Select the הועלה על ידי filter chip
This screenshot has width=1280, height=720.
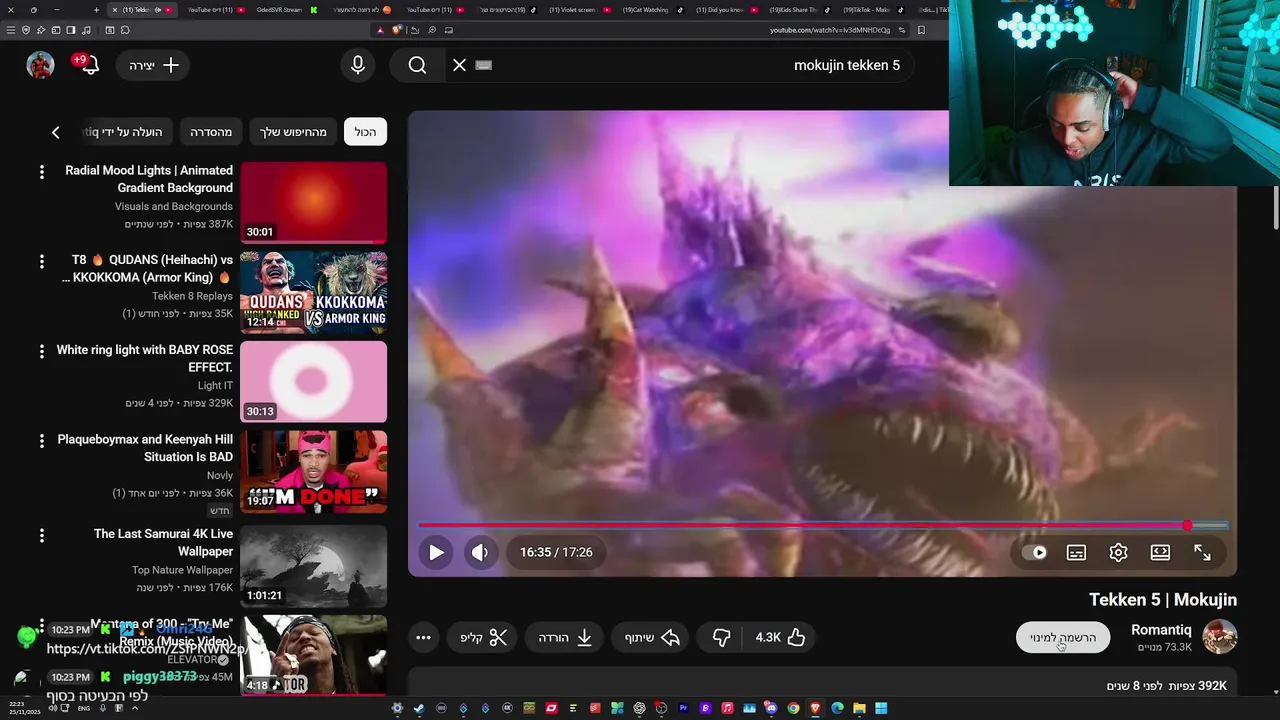pyautogui.click(x=128, y=132)
